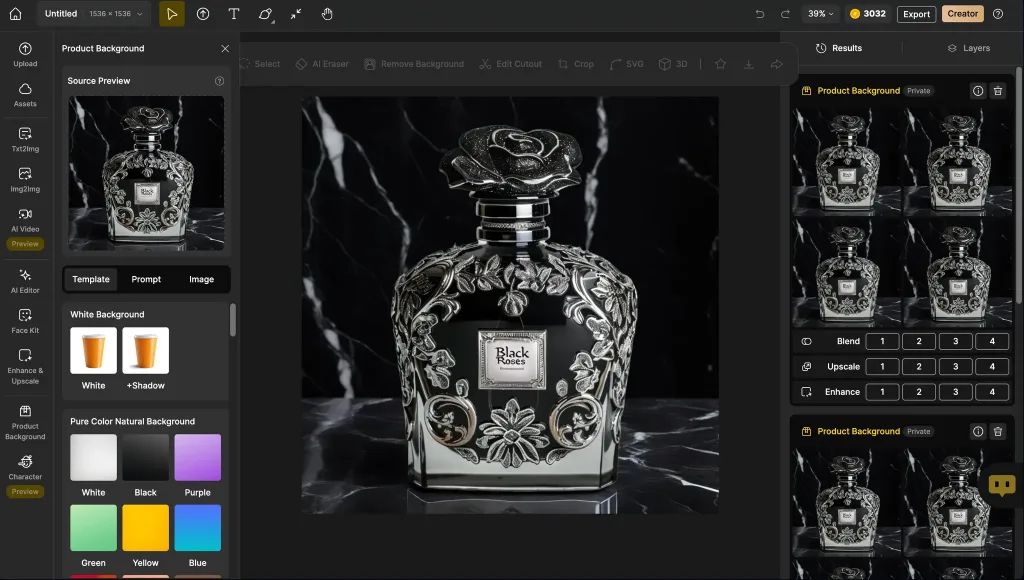The height and width of the screenshot is (580, 1024).
Task: Show info for first Product Background result
Action: (978, 91)
